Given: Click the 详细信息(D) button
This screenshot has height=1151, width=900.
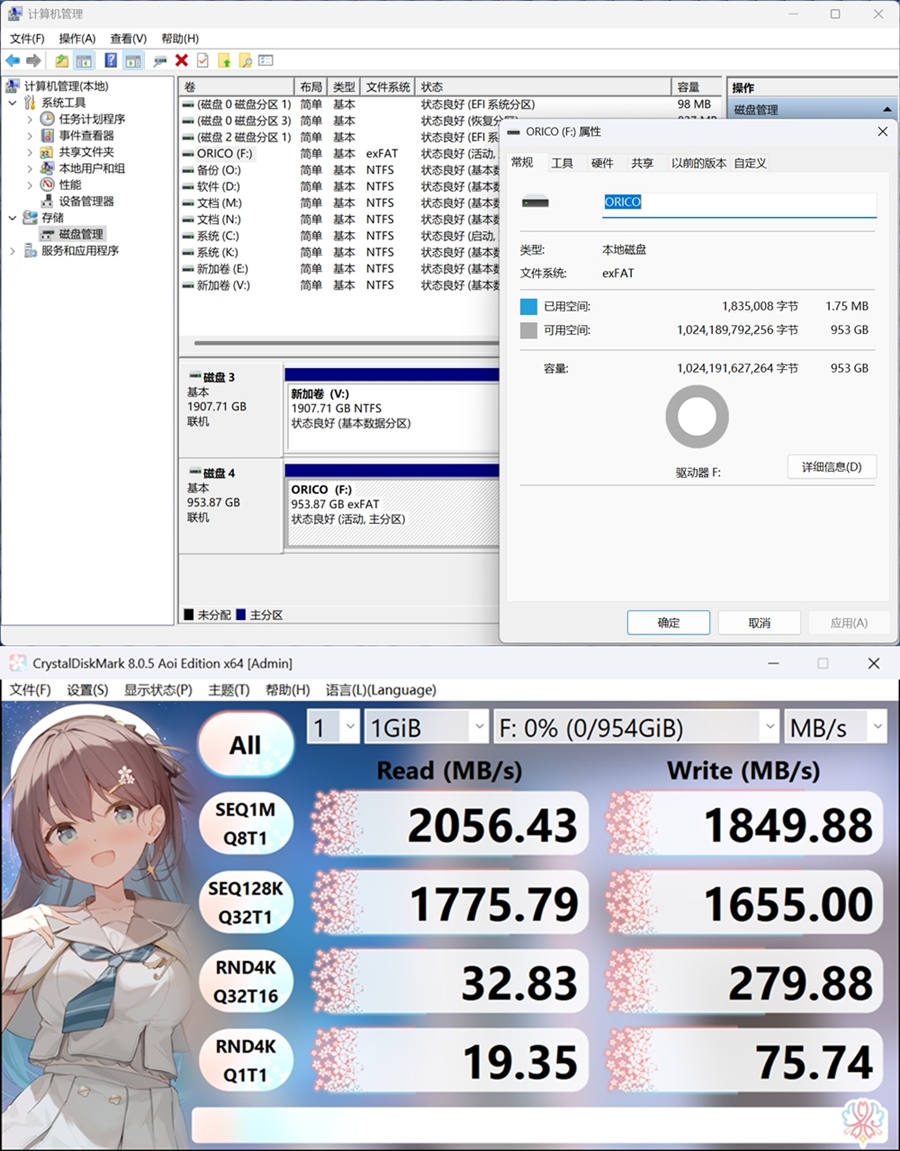Looking at the screenshot, I should coord(832,467).
